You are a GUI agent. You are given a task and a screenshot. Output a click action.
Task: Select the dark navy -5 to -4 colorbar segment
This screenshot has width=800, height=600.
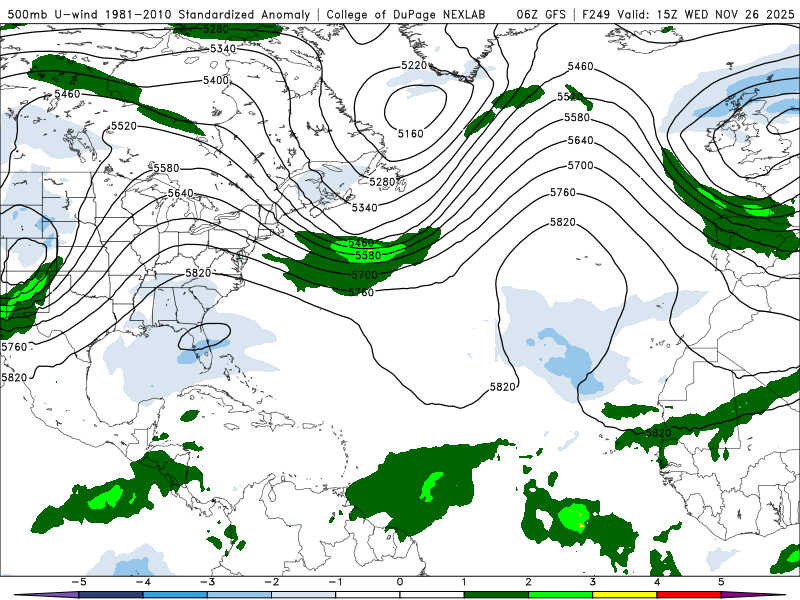111,595
